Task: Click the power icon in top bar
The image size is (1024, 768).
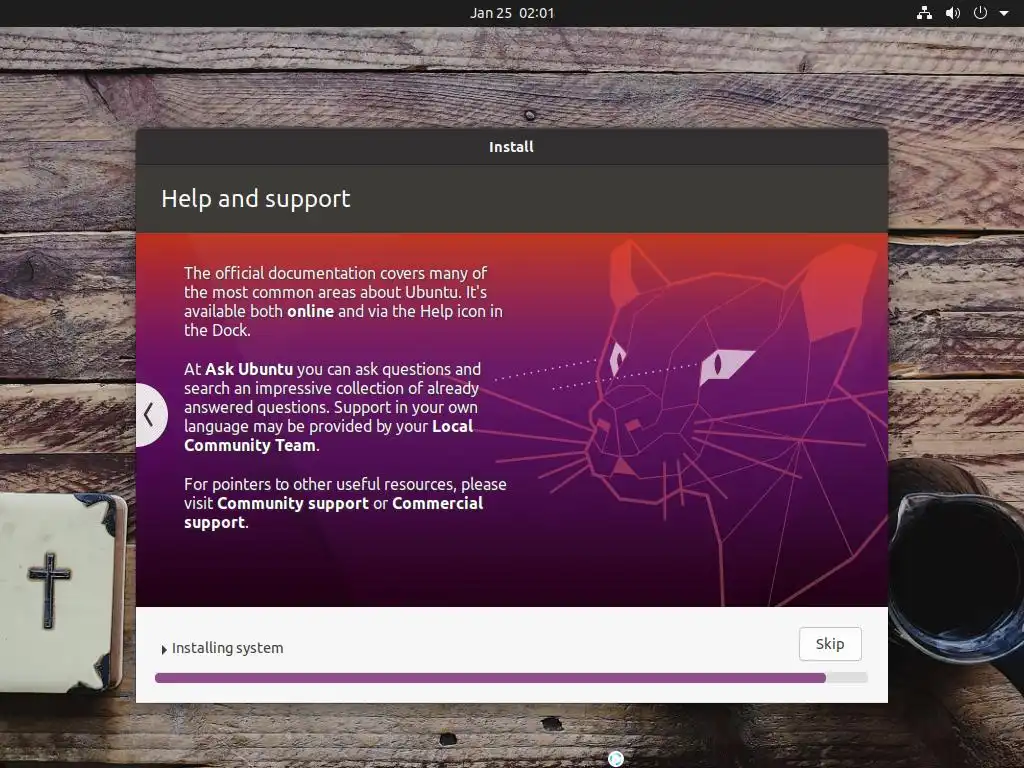Action: pyautogui.click(x=980, y=13)
